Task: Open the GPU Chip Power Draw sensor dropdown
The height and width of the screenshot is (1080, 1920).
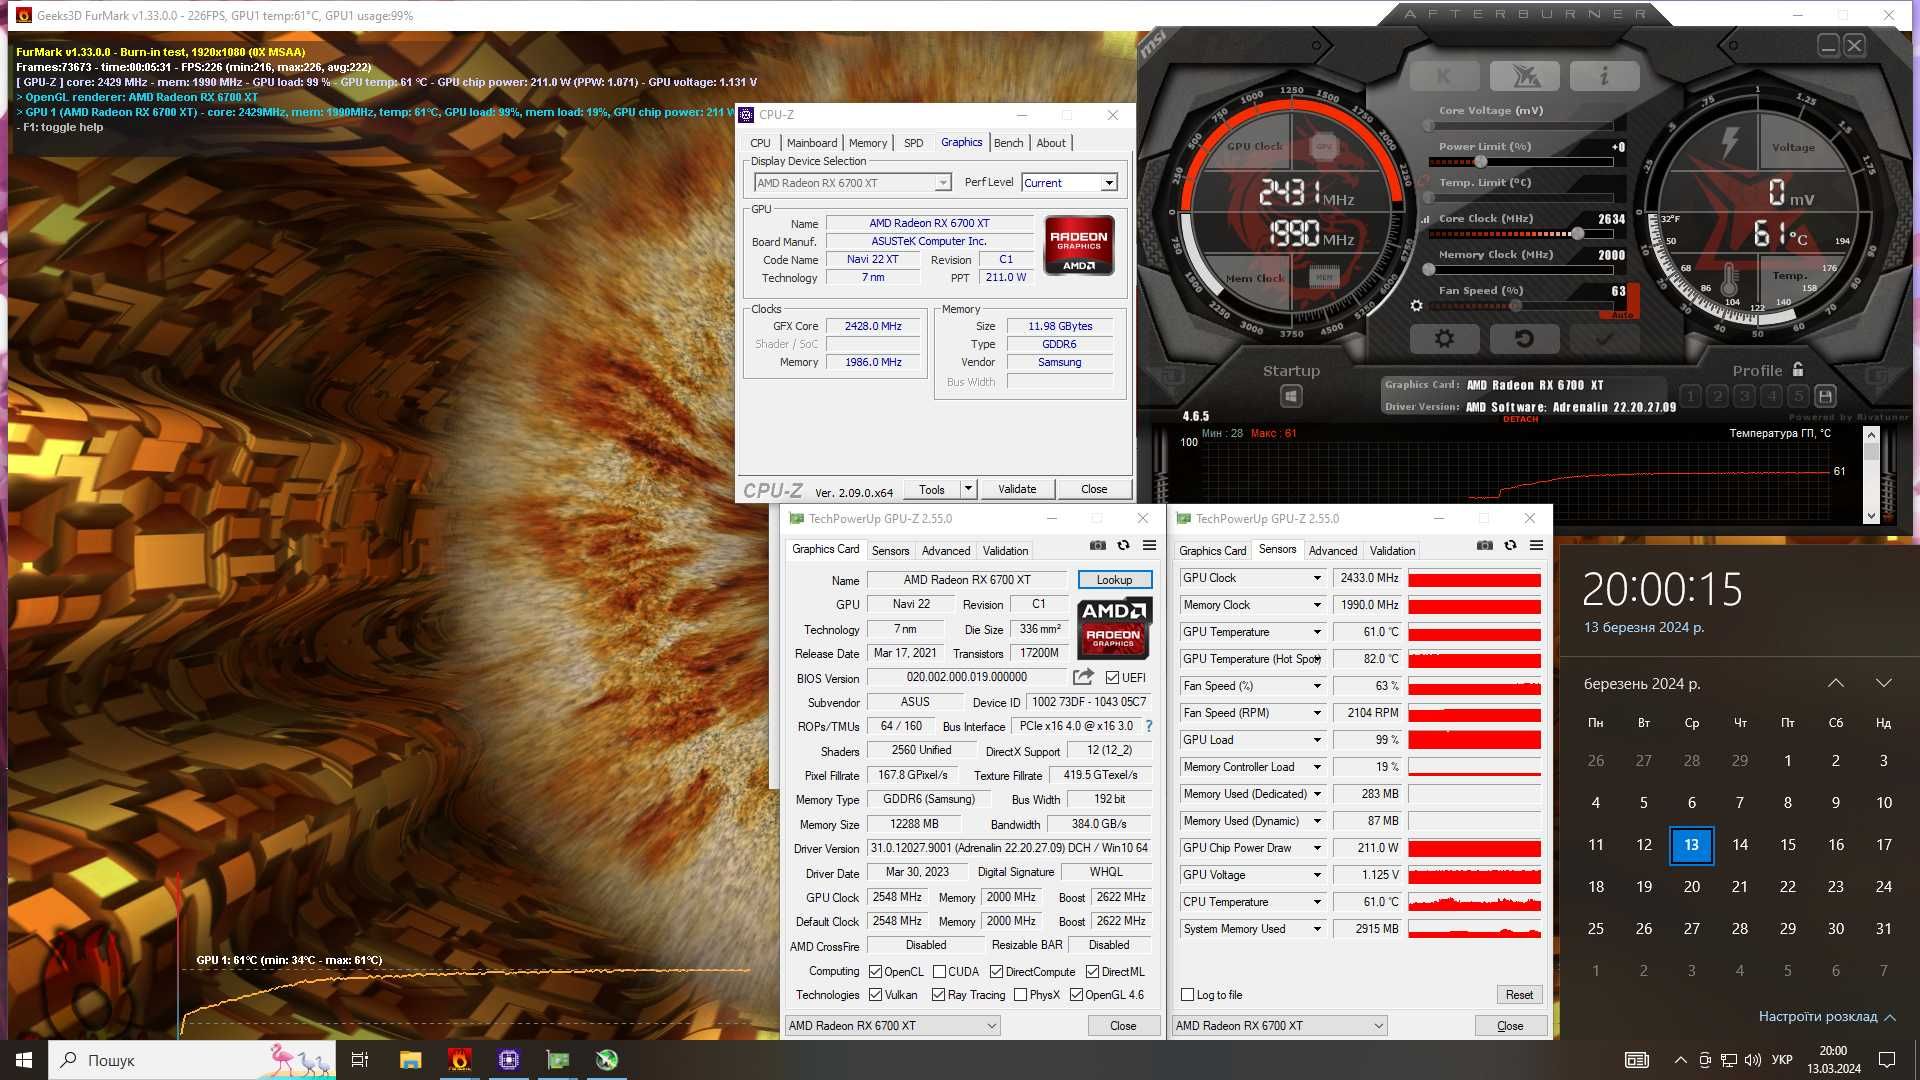Action: (x=1317, y=848)
